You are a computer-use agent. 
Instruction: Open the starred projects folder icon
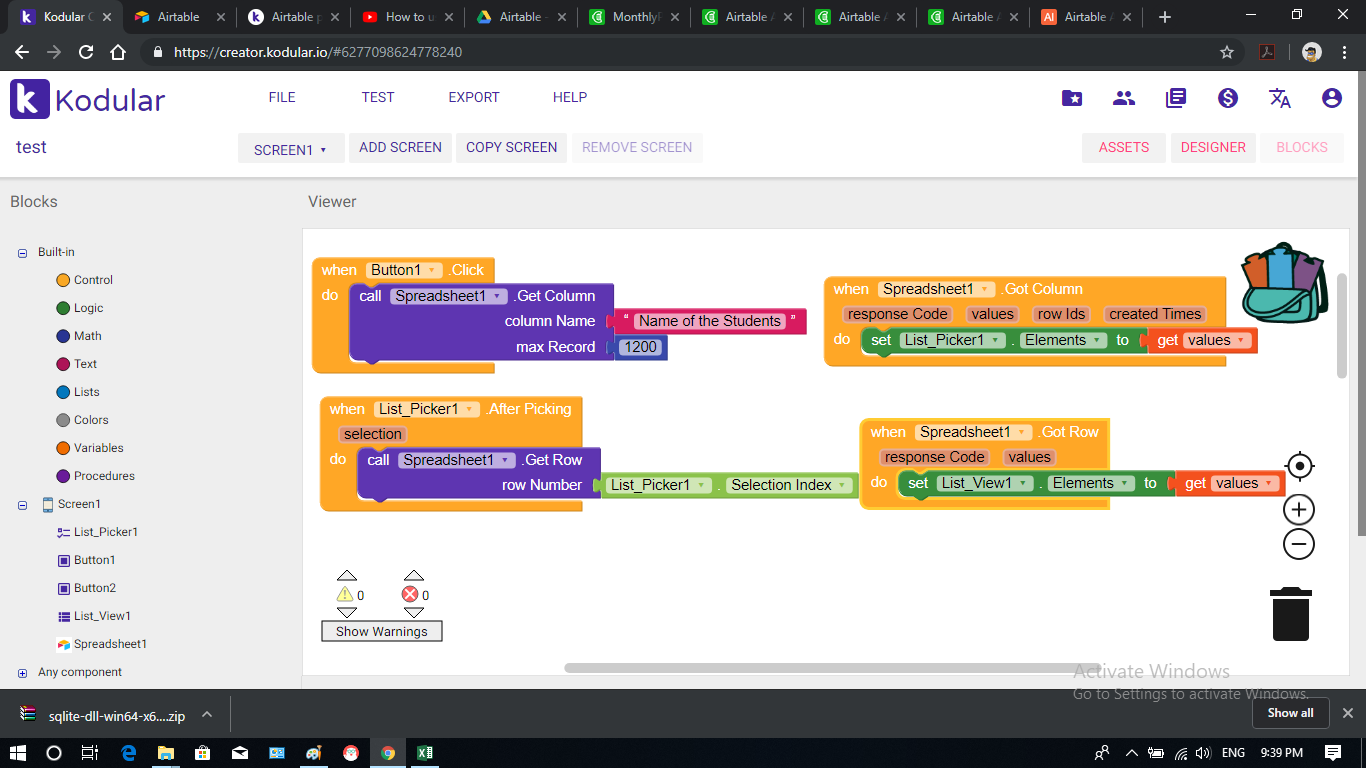click(1072, 98)
